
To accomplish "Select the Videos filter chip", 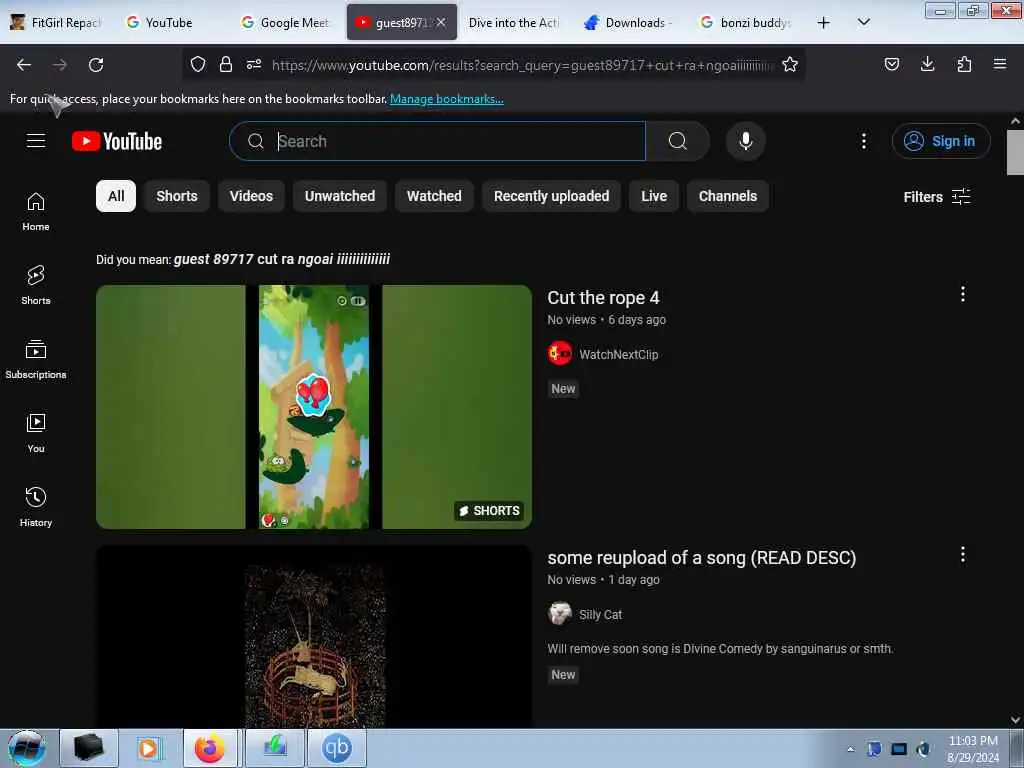I will (251, 196).
